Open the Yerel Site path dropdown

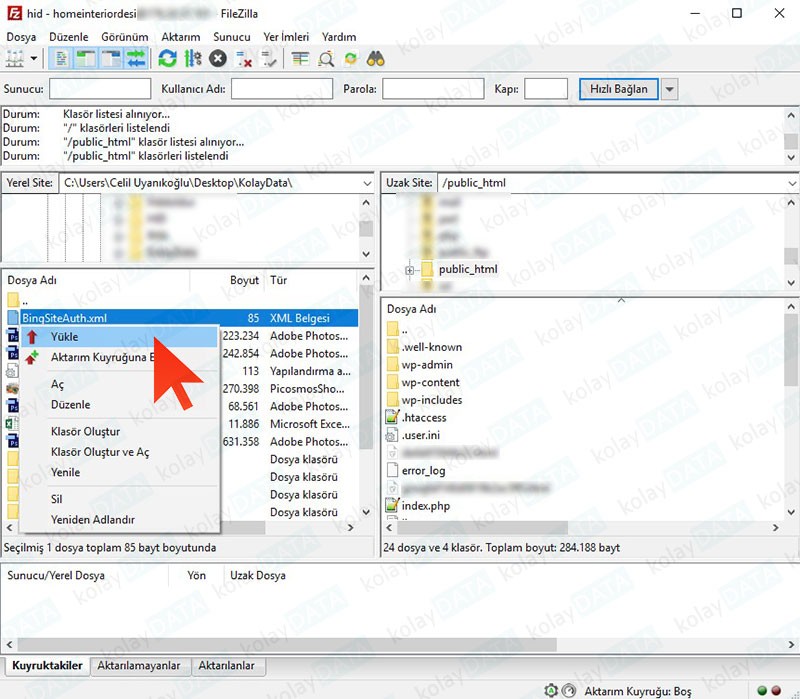(366, 183)
